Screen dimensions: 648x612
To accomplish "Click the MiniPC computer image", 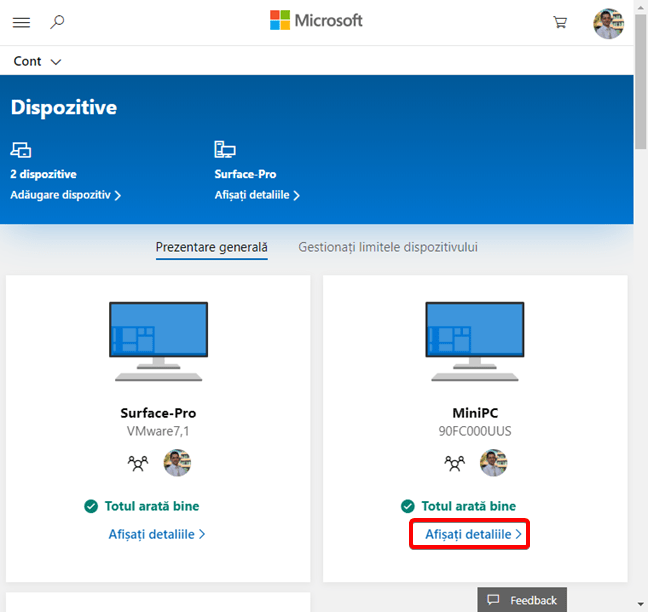I will [x=475, y=341].
